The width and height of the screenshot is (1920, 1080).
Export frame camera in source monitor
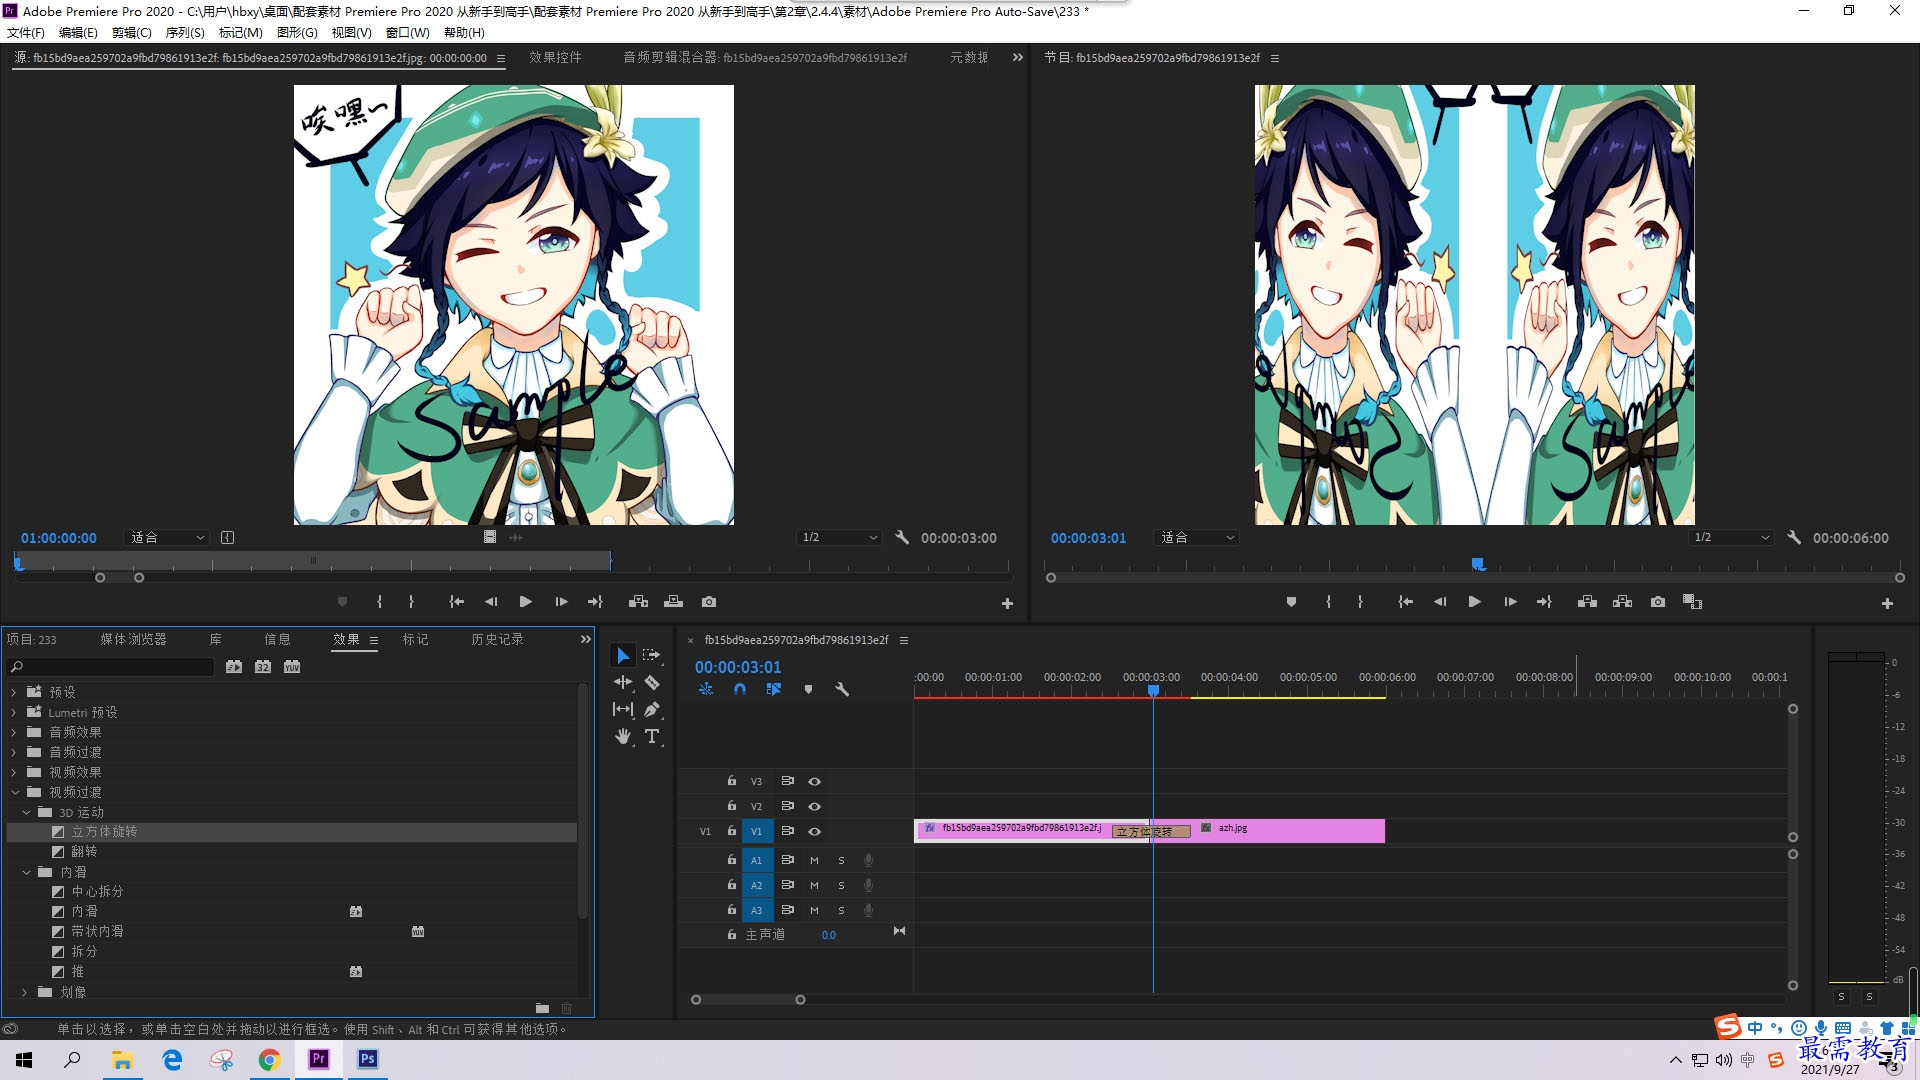(709, 602)
